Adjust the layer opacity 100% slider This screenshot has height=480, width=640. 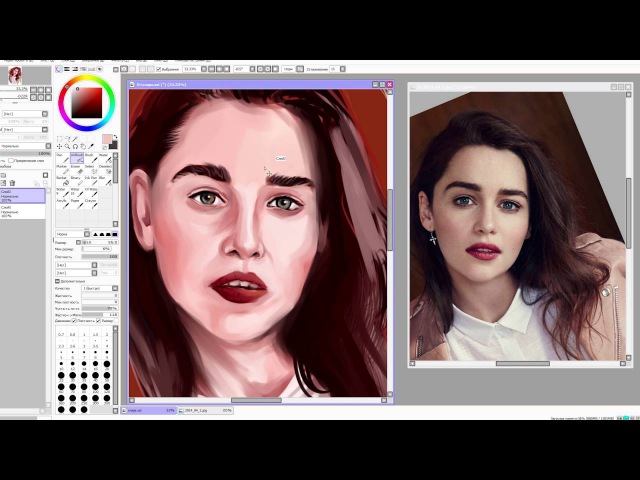(x=25, y=153)
